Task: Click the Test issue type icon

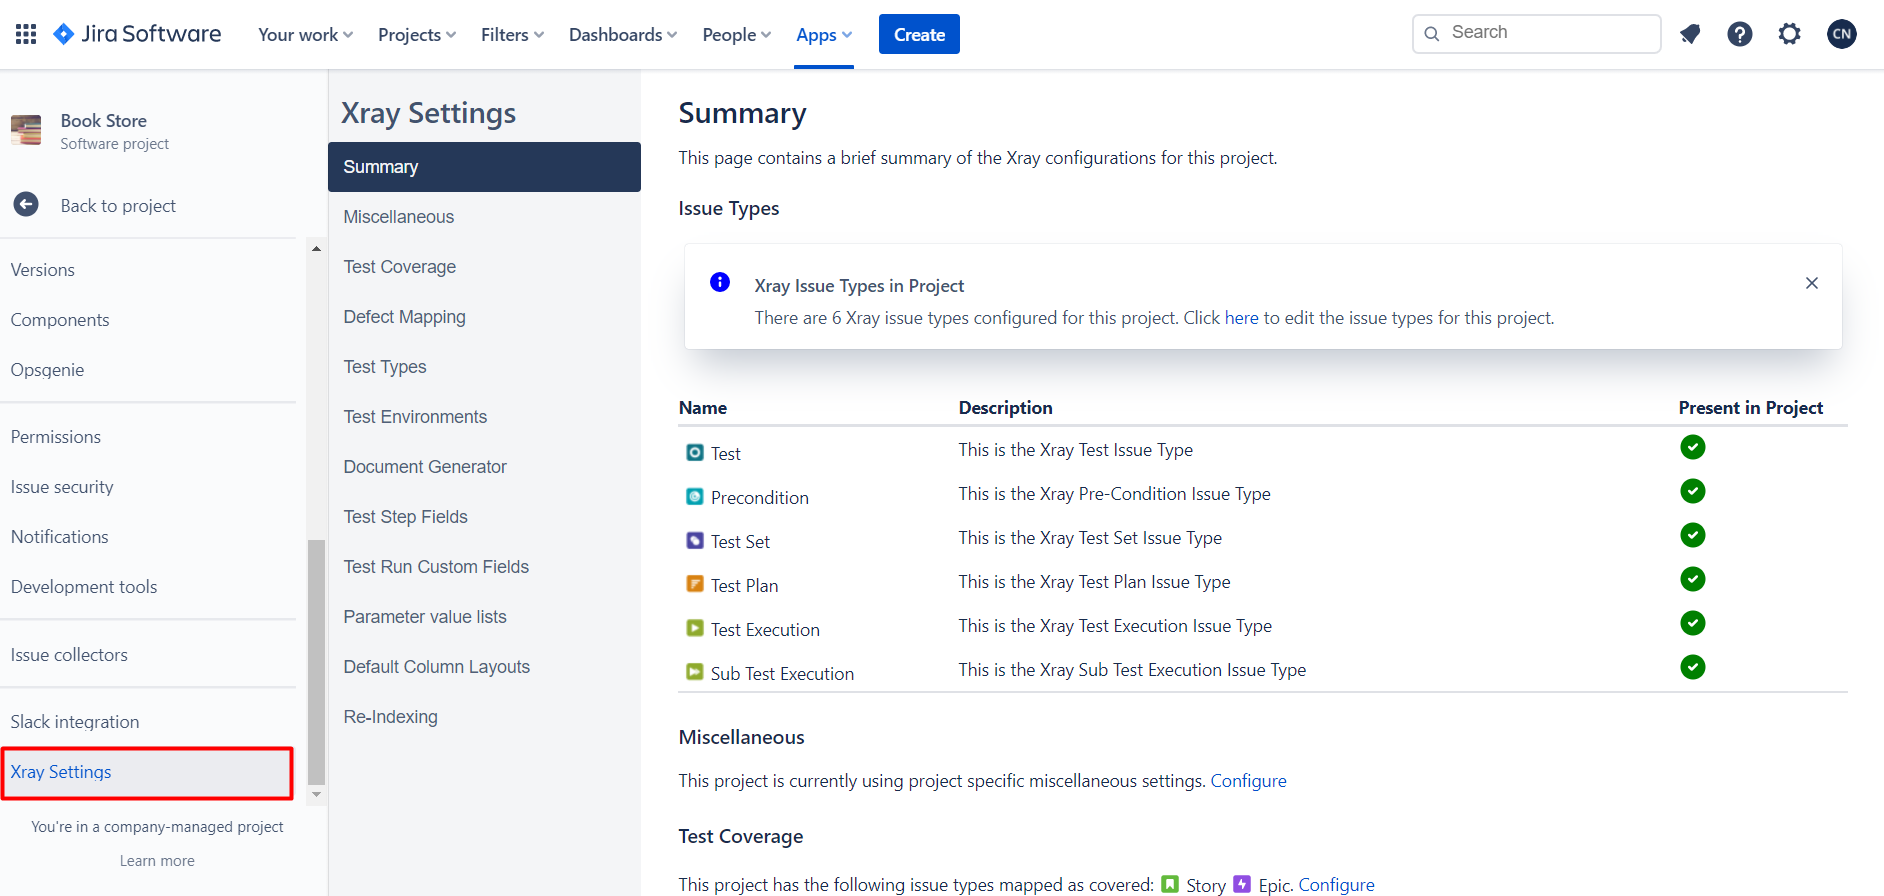Action: [695, 452]
